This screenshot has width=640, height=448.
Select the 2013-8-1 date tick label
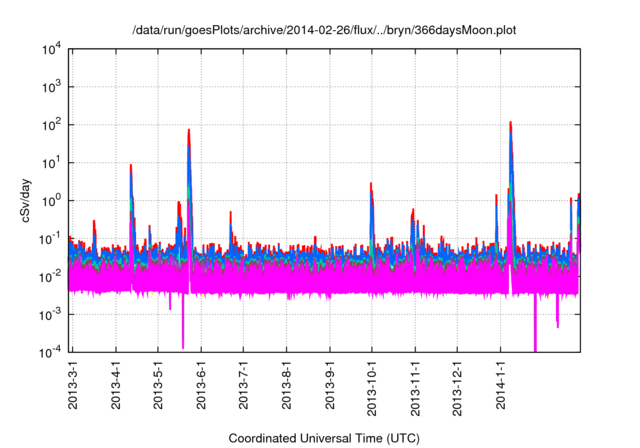pos(286,388)
